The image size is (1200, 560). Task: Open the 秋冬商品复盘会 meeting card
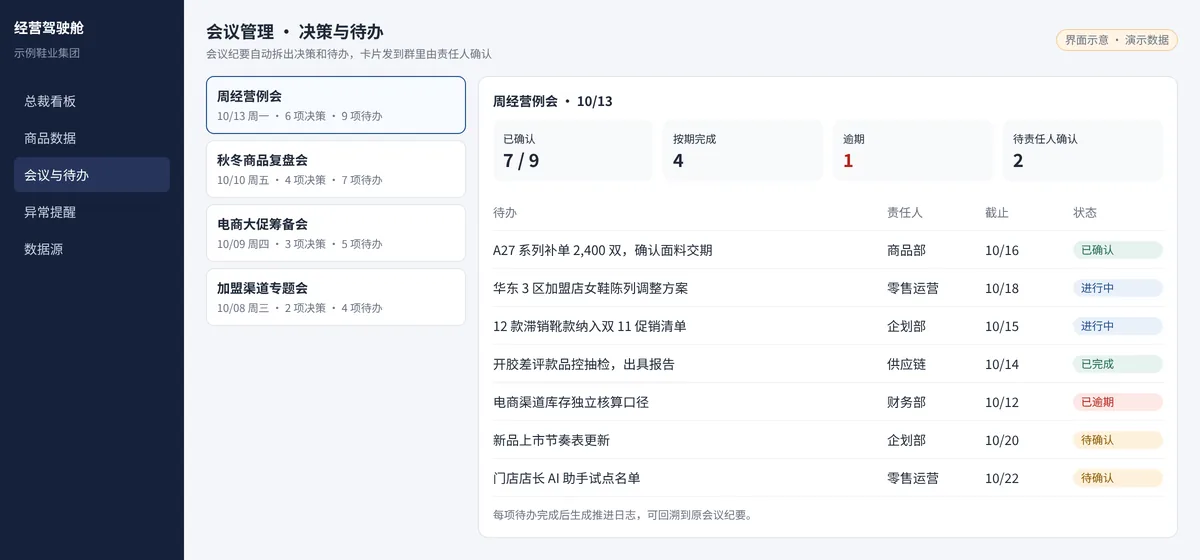click(x=336, y=169)
